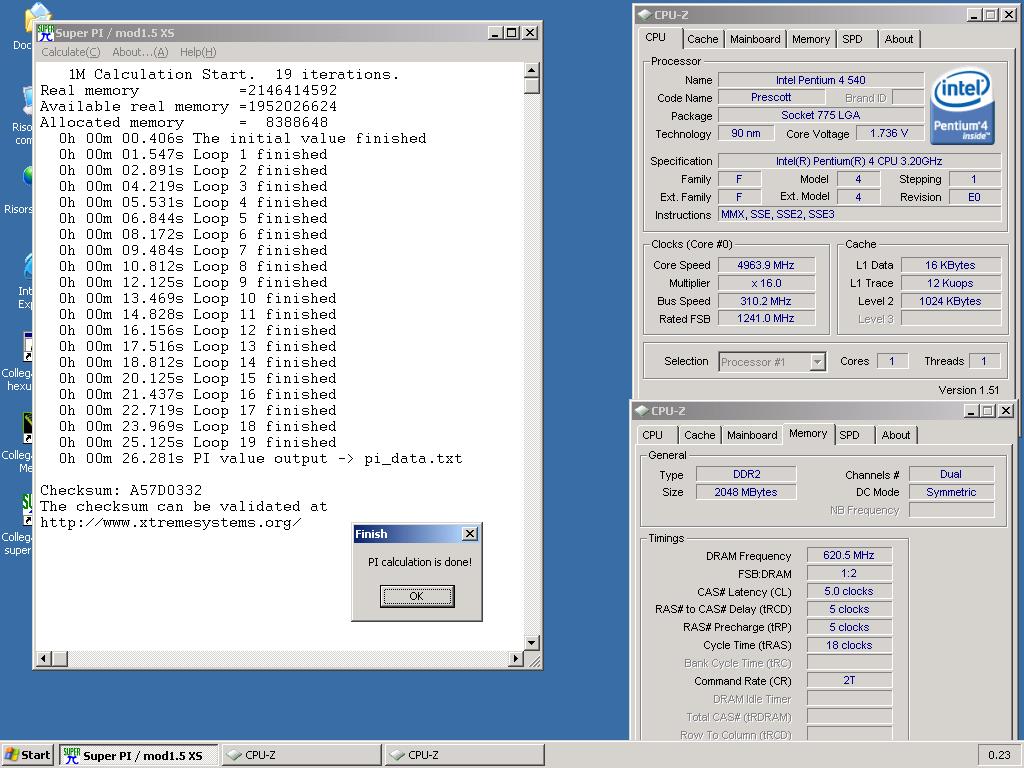Click the Checksum: A57D0332 line
The width and height of the screenshot is (1024, 768).
121,490
